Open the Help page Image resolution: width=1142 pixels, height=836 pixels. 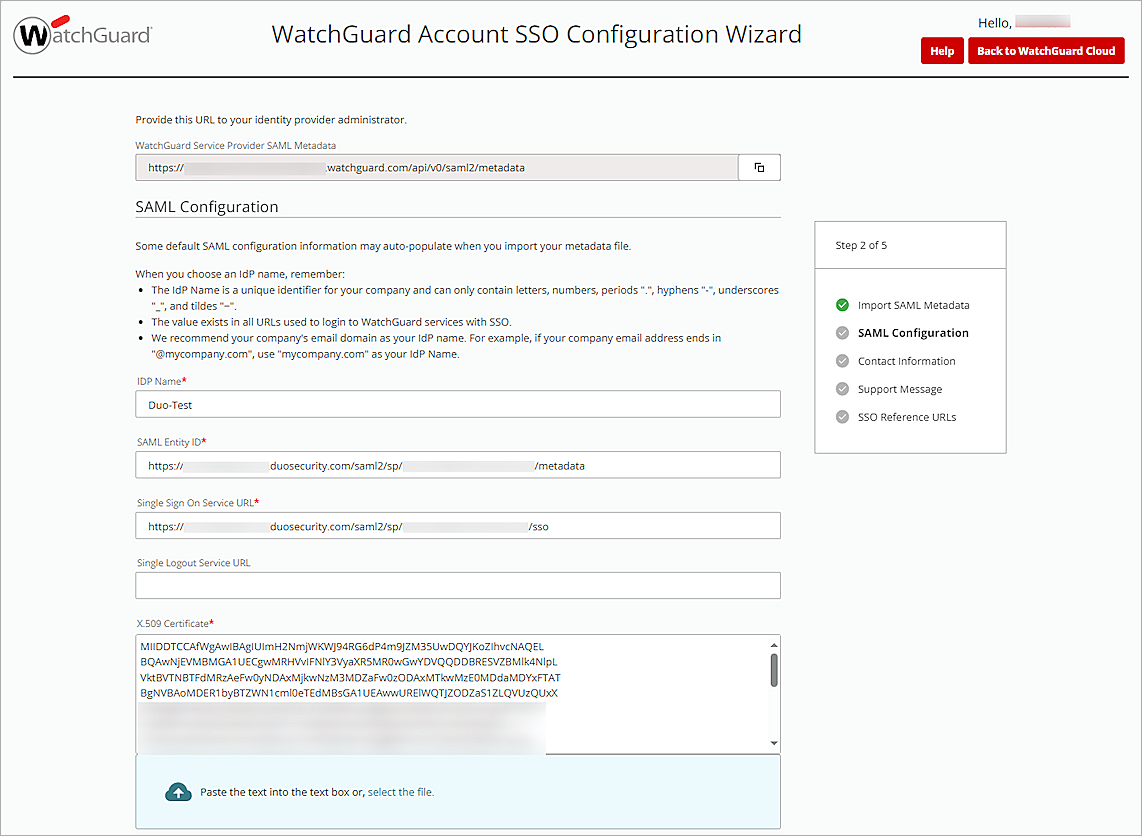click(x=941, y=50)
